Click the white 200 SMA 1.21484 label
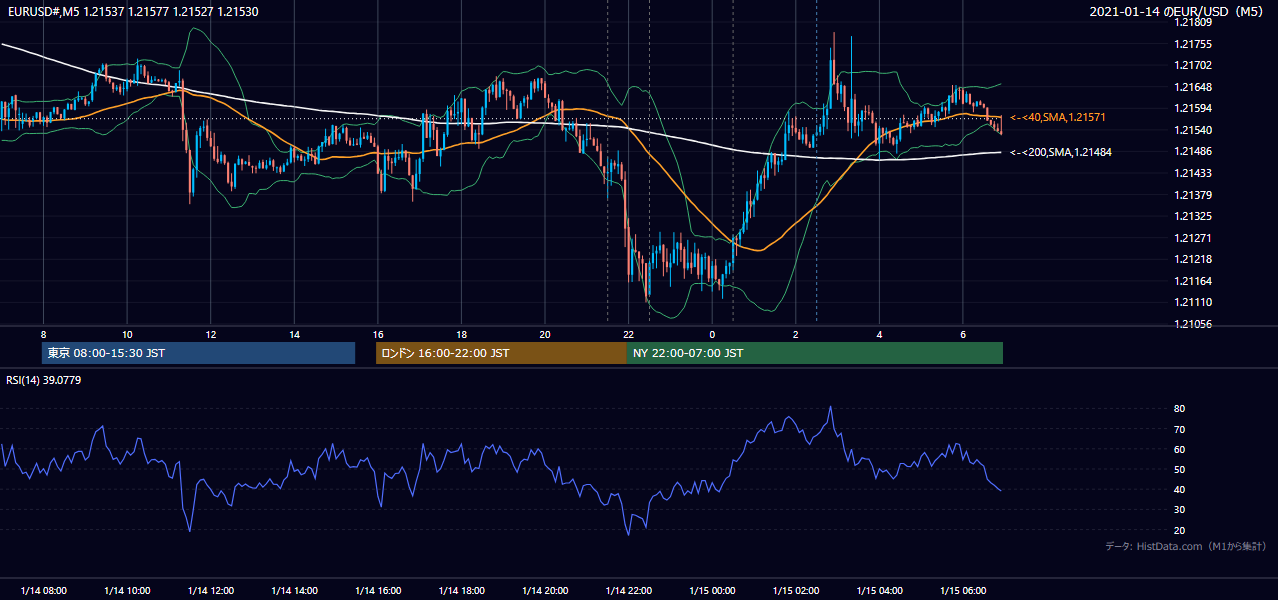Image resolution: width=1278 pixels, height=600 pixels. (x=1061, y=152)
